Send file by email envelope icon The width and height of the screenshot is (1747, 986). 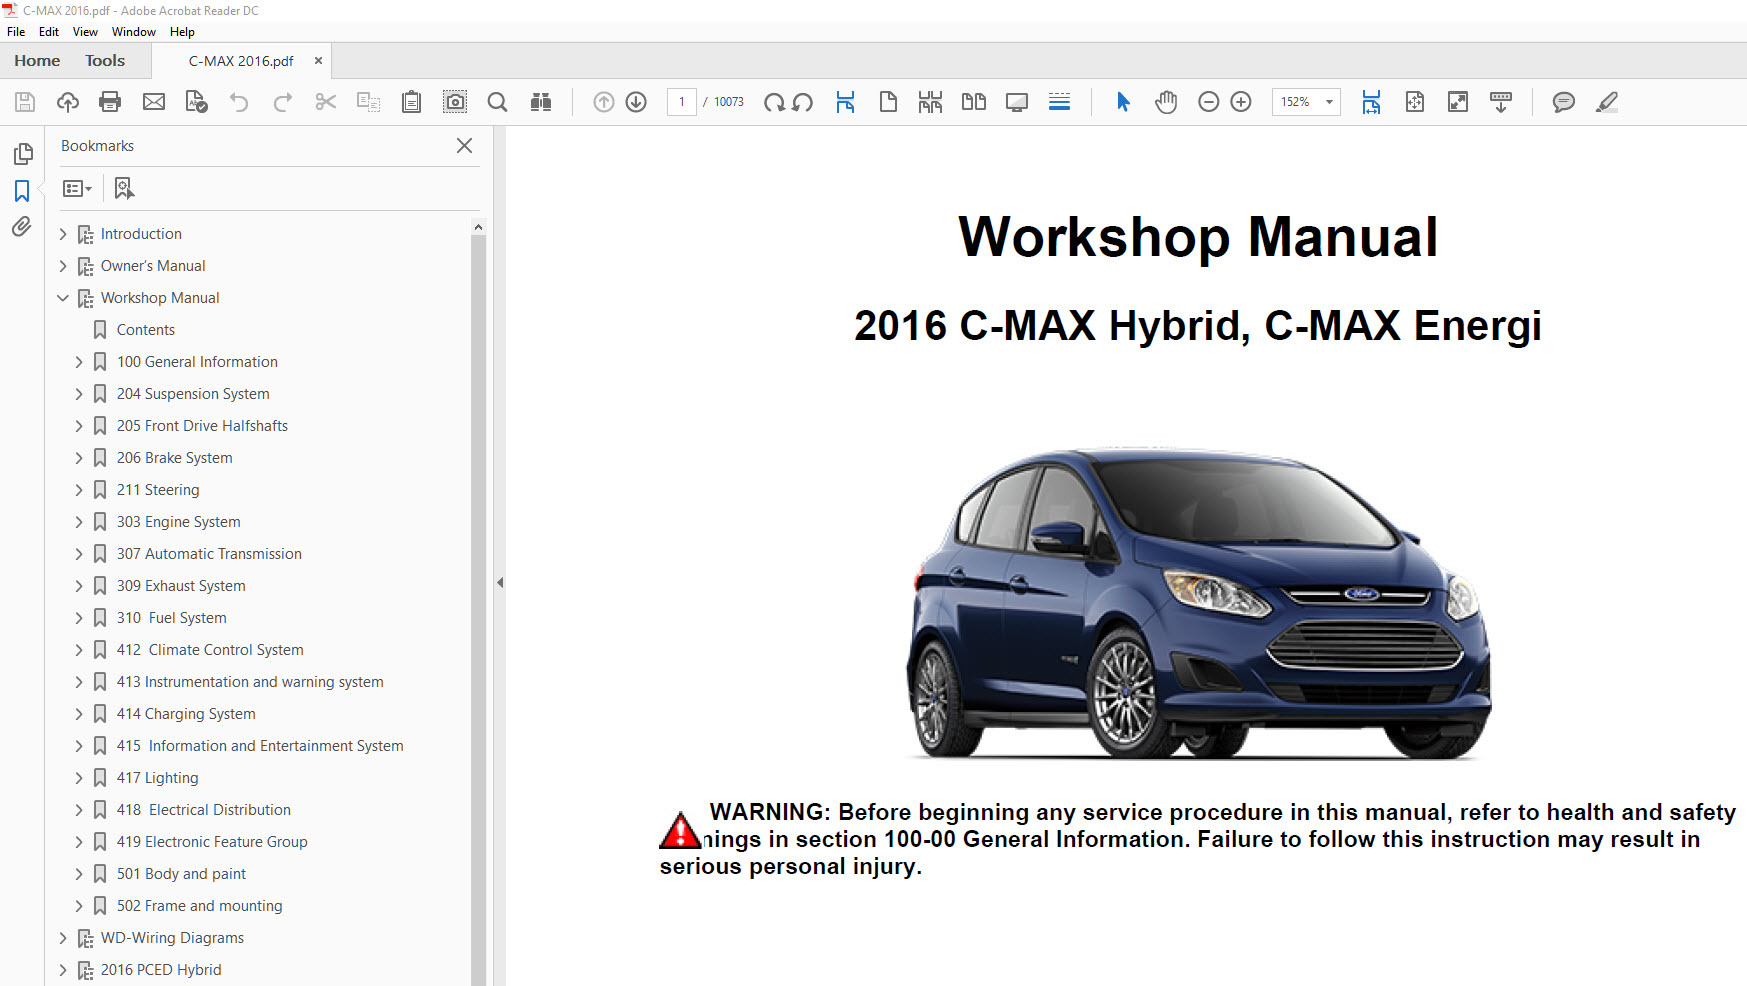point(154,102)
